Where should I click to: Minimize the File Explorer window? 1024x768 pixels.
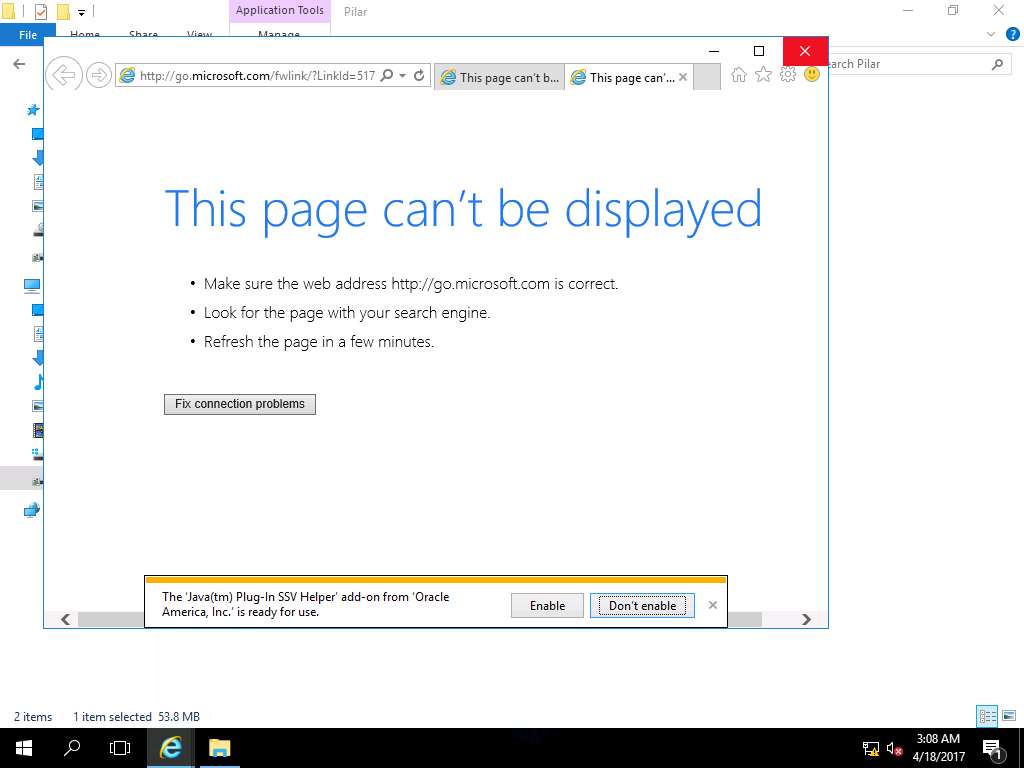(x=908, y=10)
